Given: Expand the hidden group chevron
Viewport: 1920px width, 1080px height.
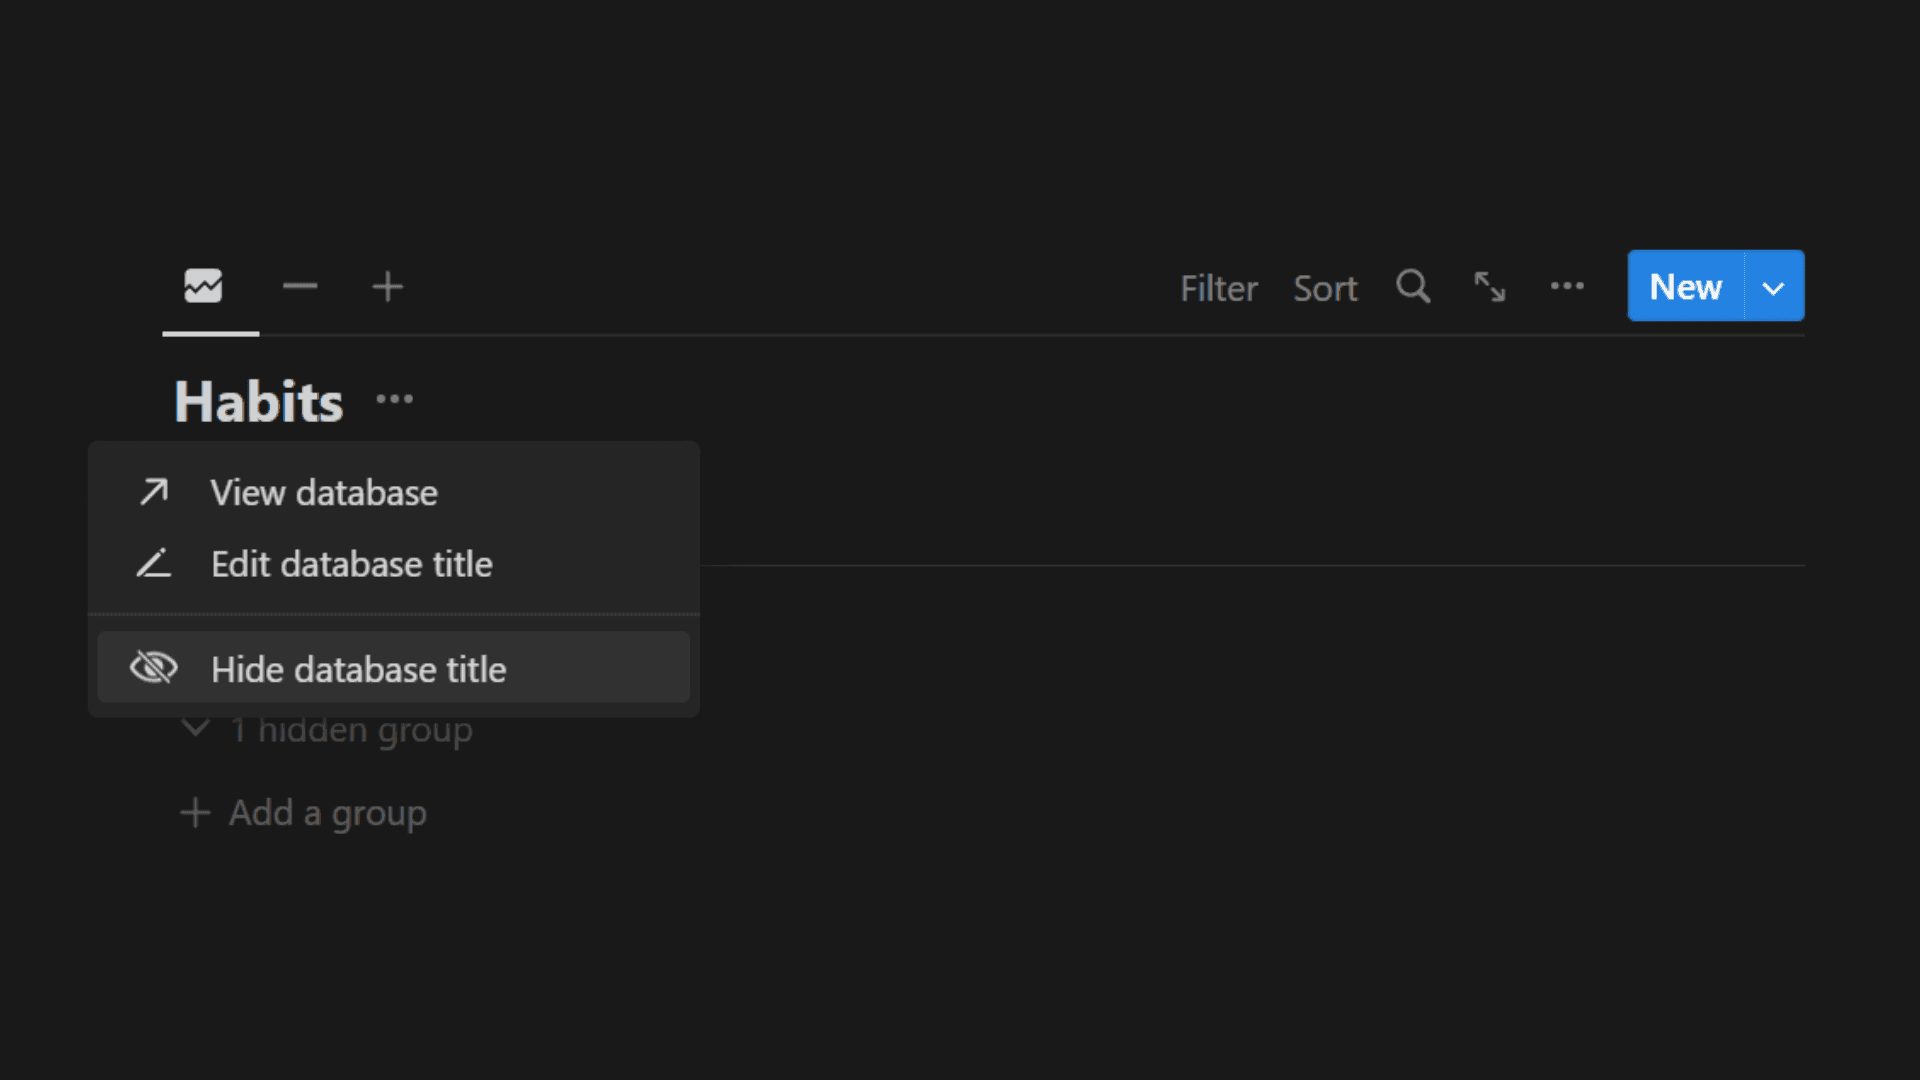Looking at the screenshot, I should pyautogui.click(x=195, y=727).
